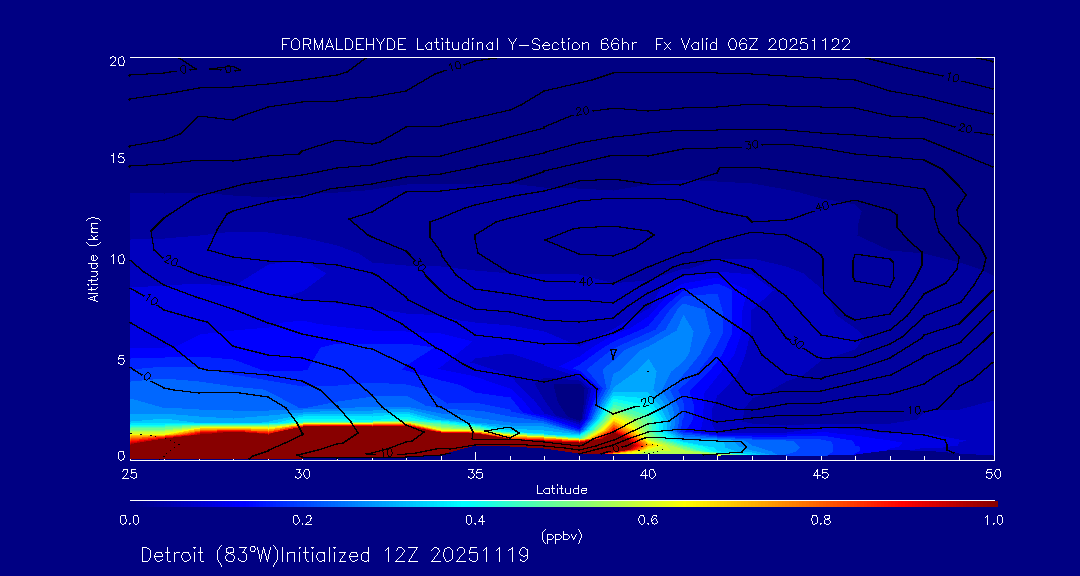Click the colorbar label 0.4

pos(475,520)
